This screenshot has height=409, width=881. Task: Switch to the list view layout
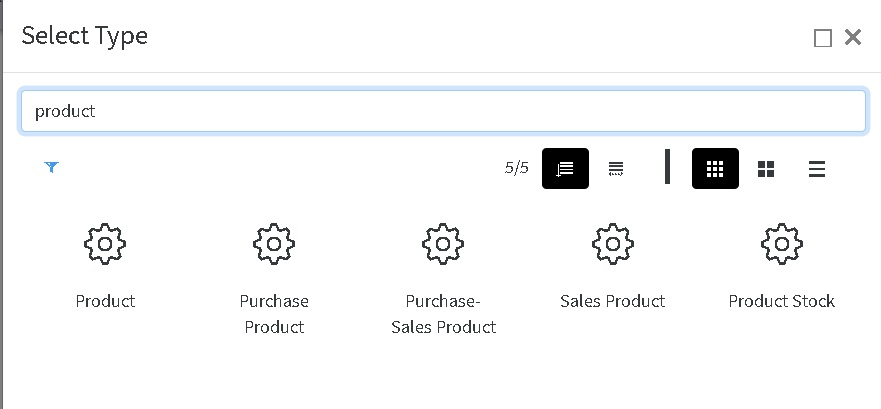[817, 169]
